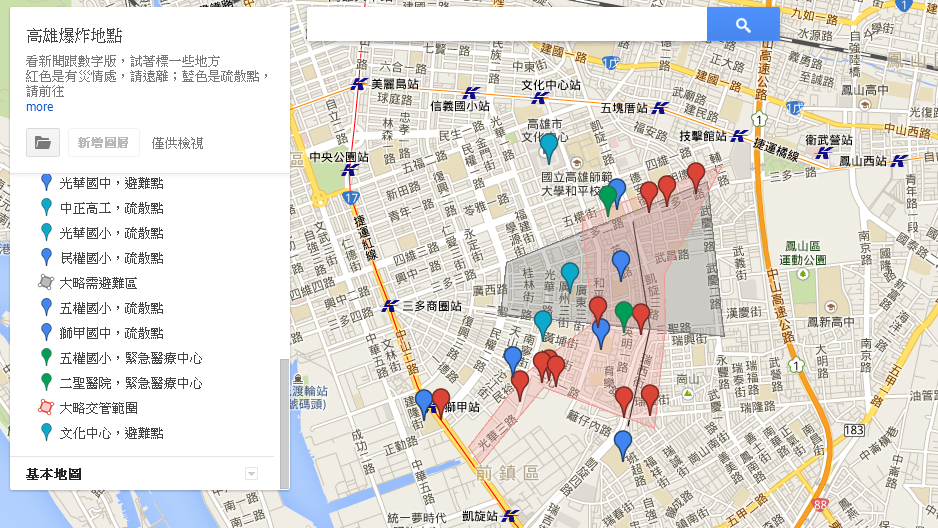Click the 鳳山高中 school label
Viewport: 938px width, 528px height.
click(x=865, y=90)
